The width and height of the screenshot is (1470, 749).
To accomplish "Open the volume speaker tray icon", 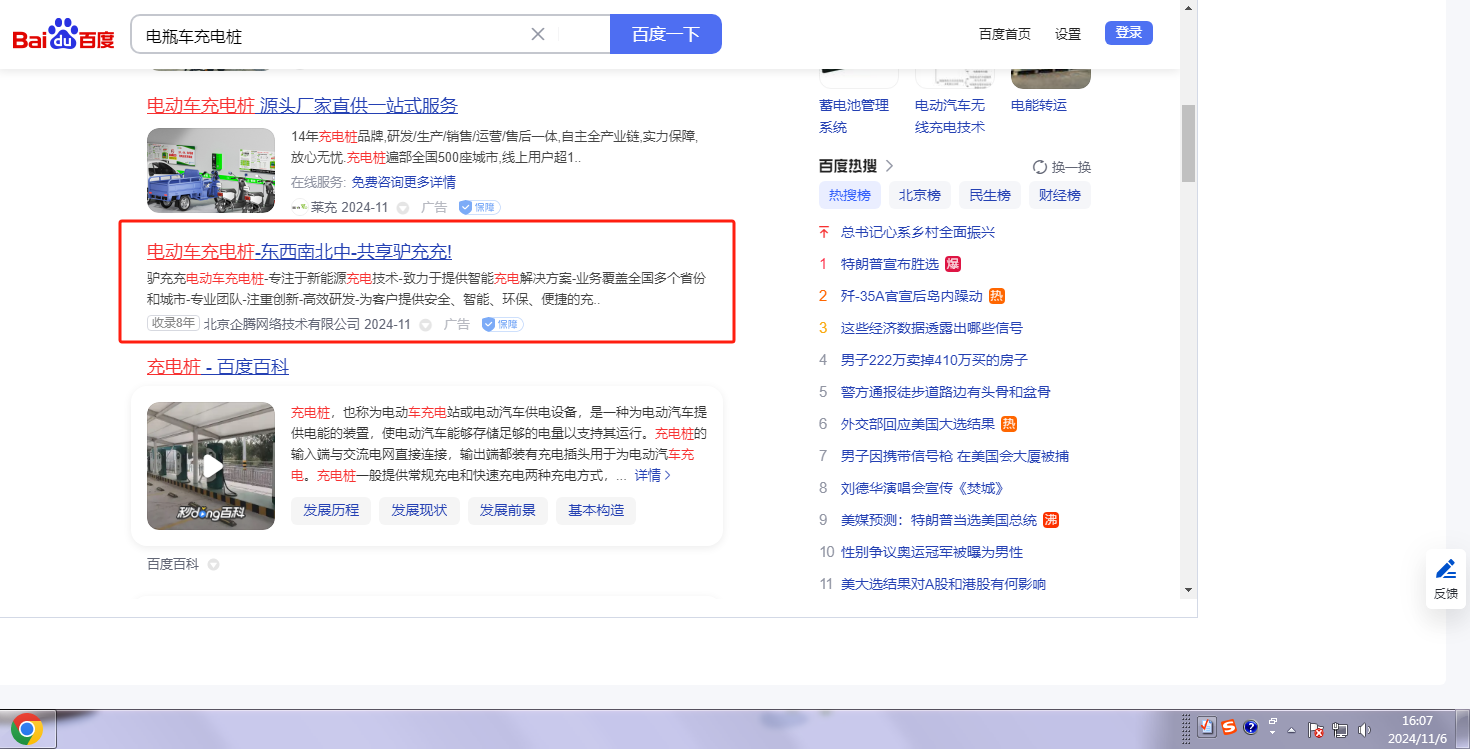I will coord(1365,730).
